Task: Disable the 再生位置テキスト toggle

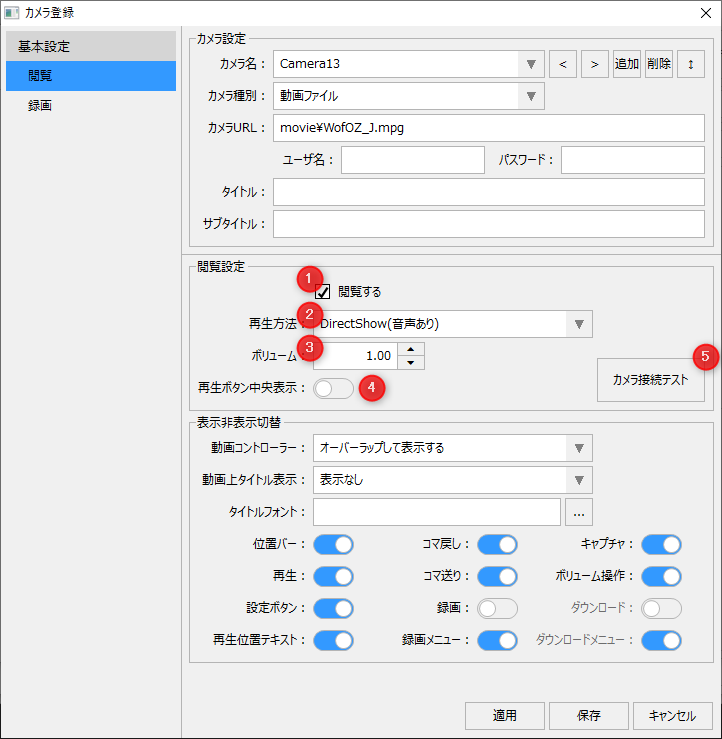Action: (x=333, y=640)
